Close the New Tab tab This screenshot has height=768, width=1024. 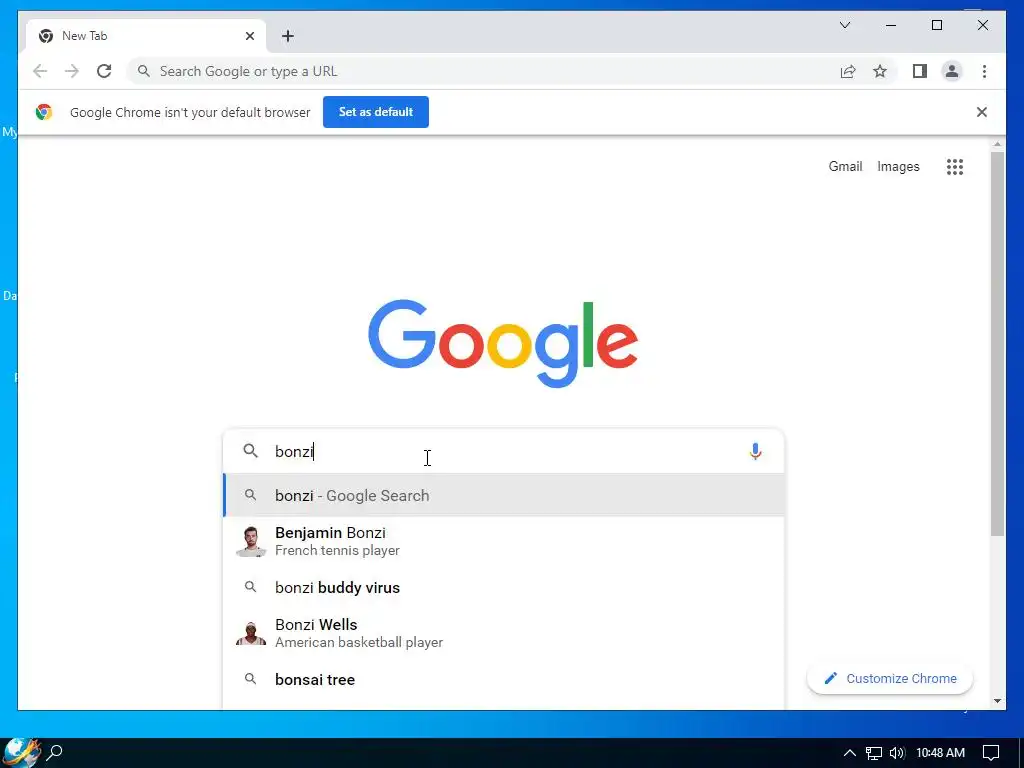pyautogui.click(x=249, y=36)
